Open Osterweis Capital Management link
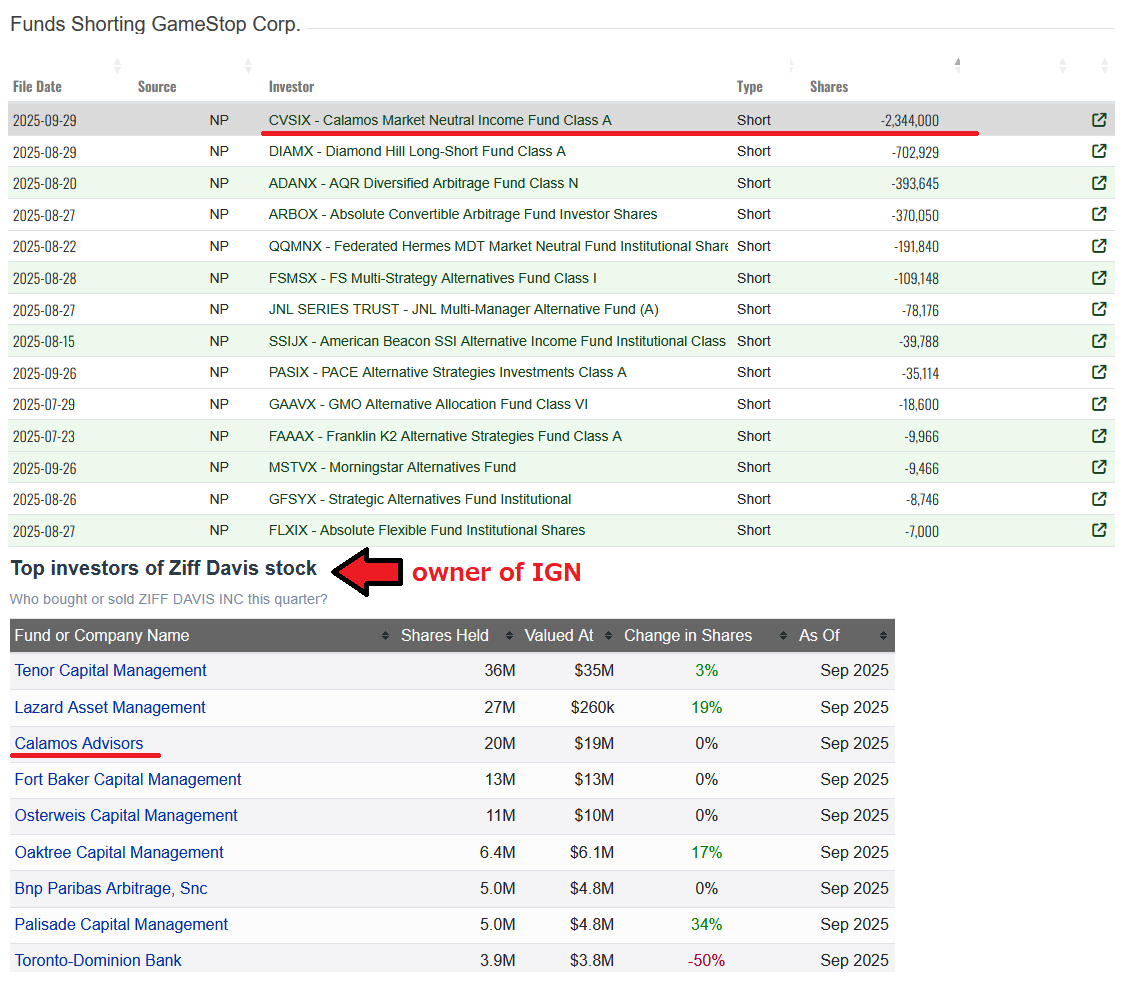The image size is (1140, 984). coord(126,816)
